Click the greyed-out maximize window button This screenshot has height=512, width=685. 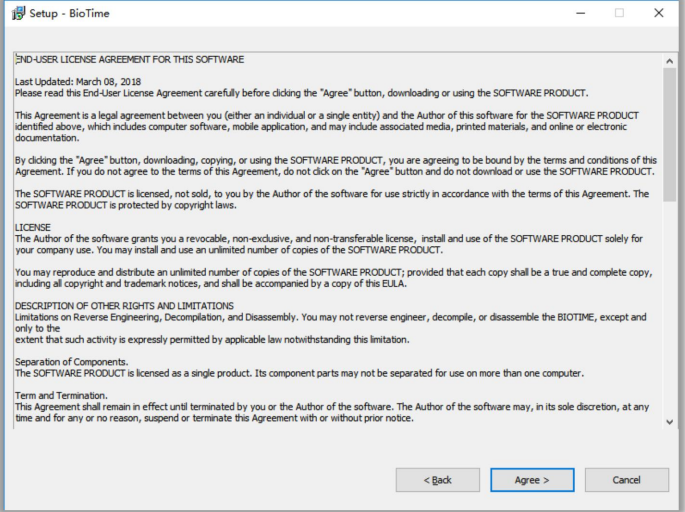(619, 13)
